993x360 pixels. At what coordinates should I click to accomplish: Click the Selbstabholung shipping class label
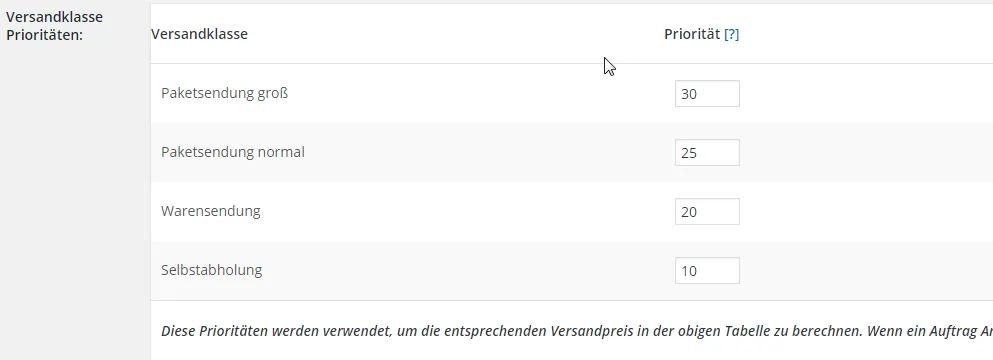click(212, 270)
